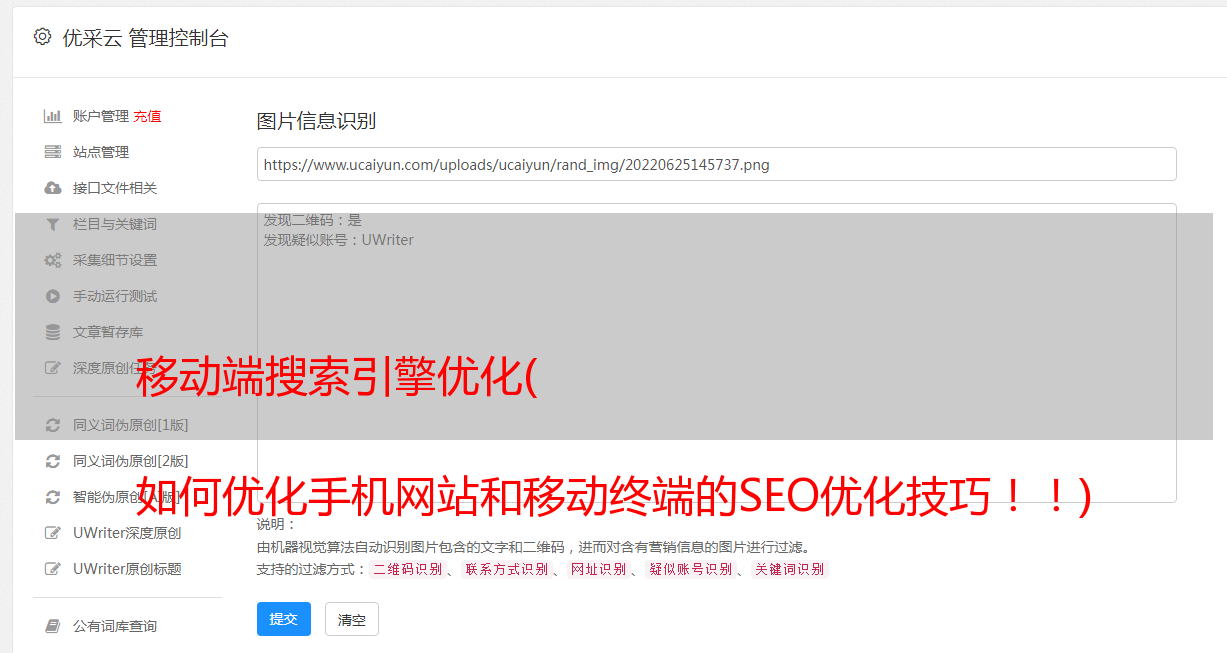1227x653 pixels.
Task: Click the 发现二维码：是 result line
Action: tap(312, 220)
